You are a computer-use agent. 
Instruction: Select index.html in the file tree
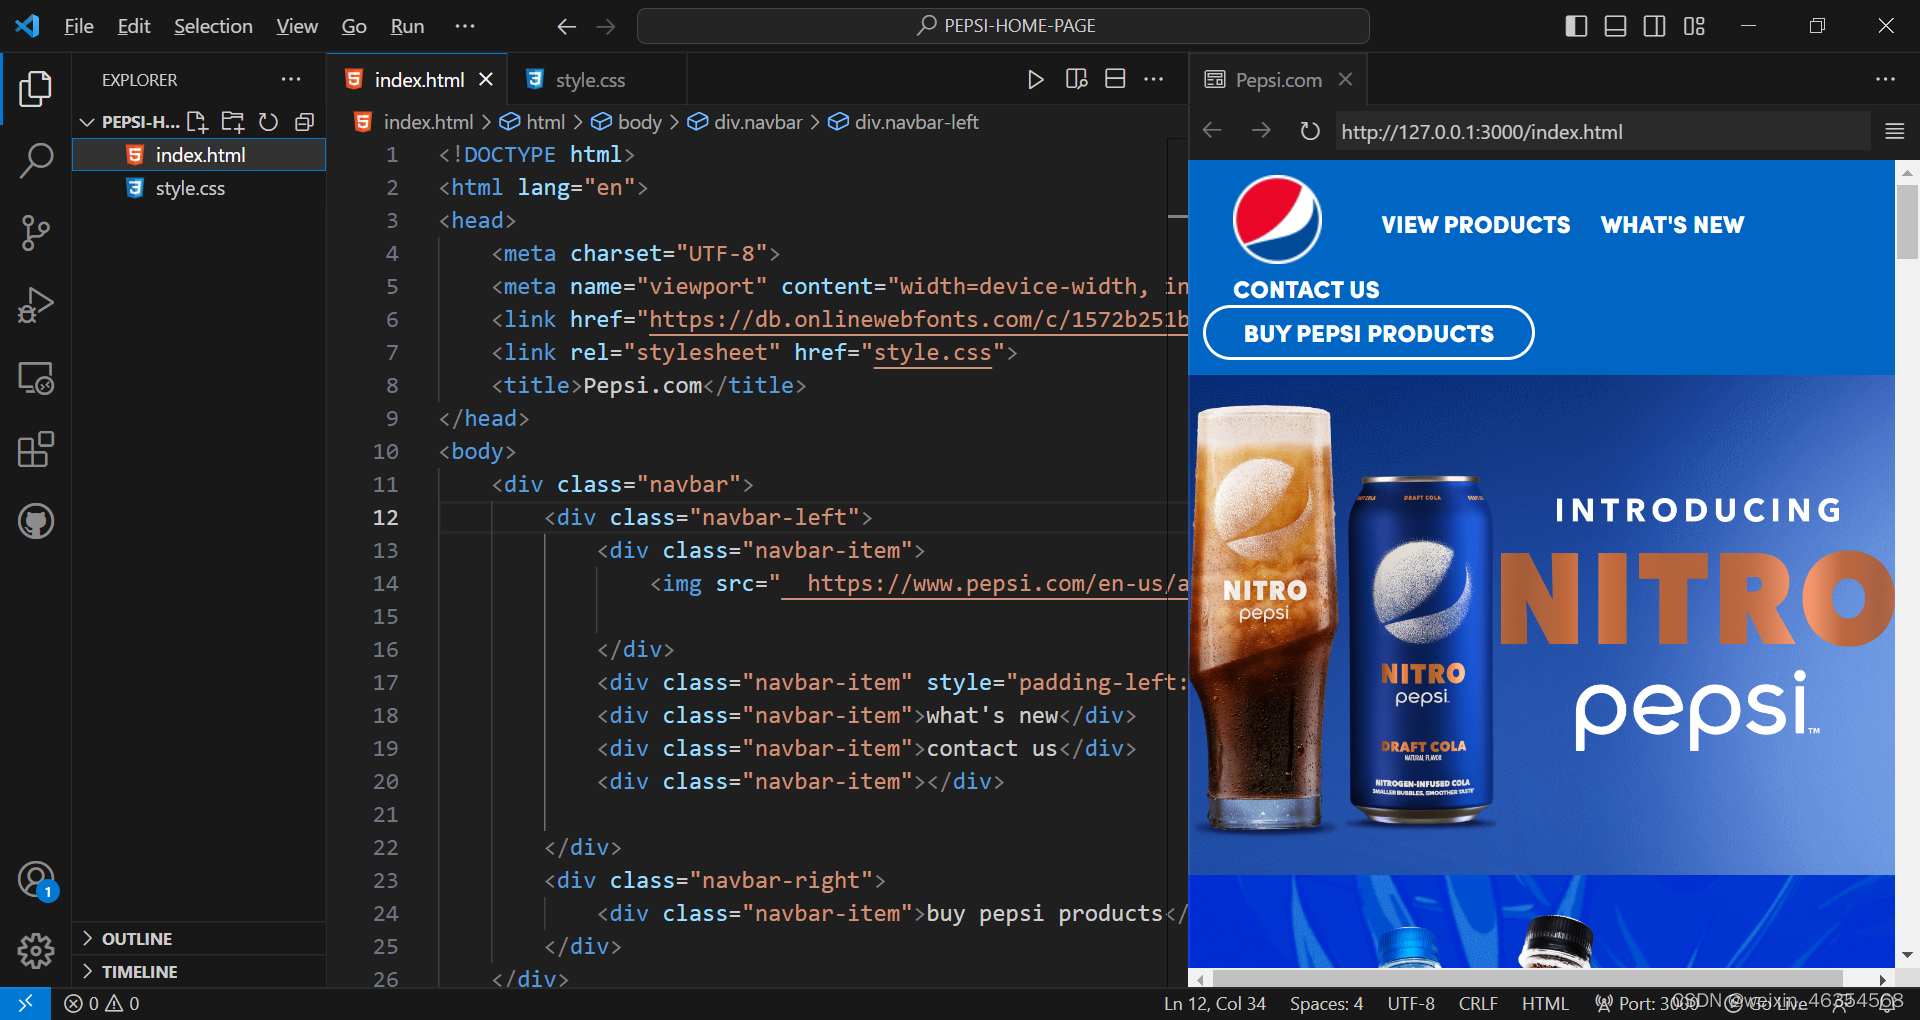199,154
